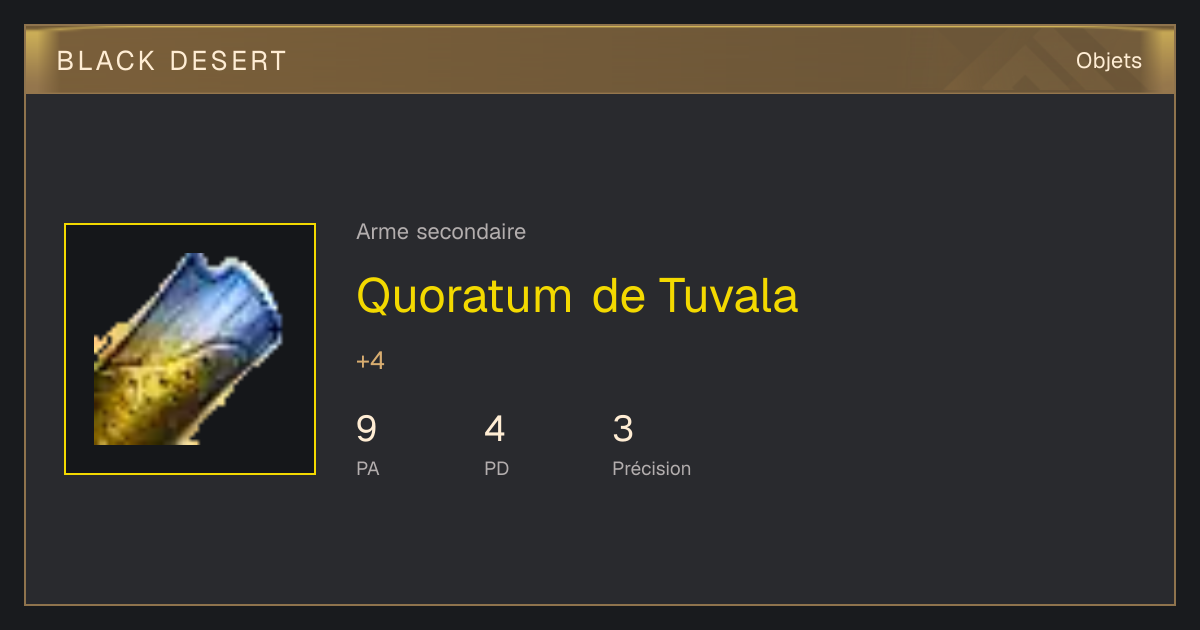Viewport: 1200px width, 630px height.
Task: Click the empty dark card area below stats
Action: coord(600,545)
